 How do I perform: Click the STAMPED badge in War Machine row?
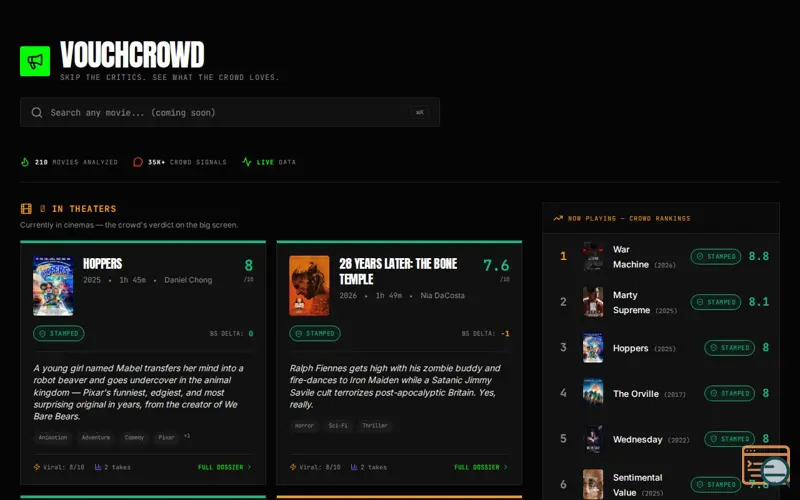pos(716,257)
